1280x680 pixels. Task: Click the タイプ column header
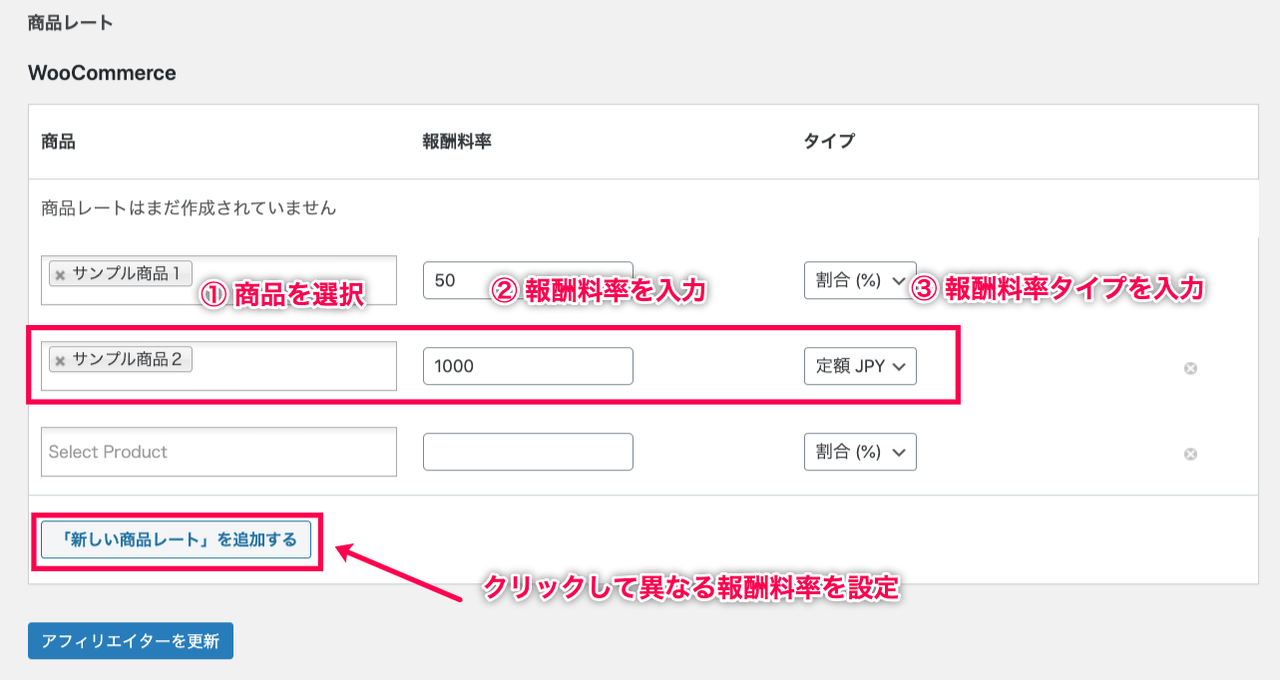(829, 141)
